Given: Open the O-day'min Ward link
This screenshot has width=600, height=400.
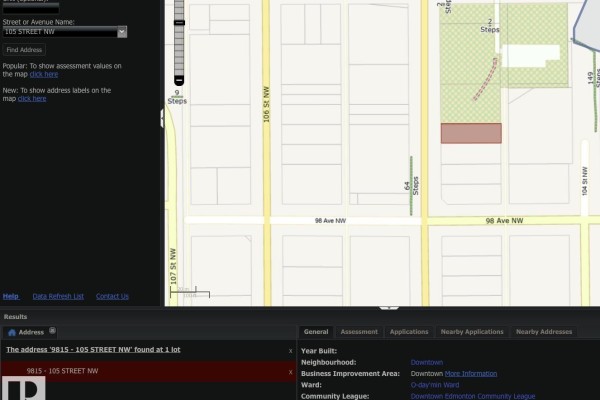Looking at the screenshot, I should click(435, 385).
